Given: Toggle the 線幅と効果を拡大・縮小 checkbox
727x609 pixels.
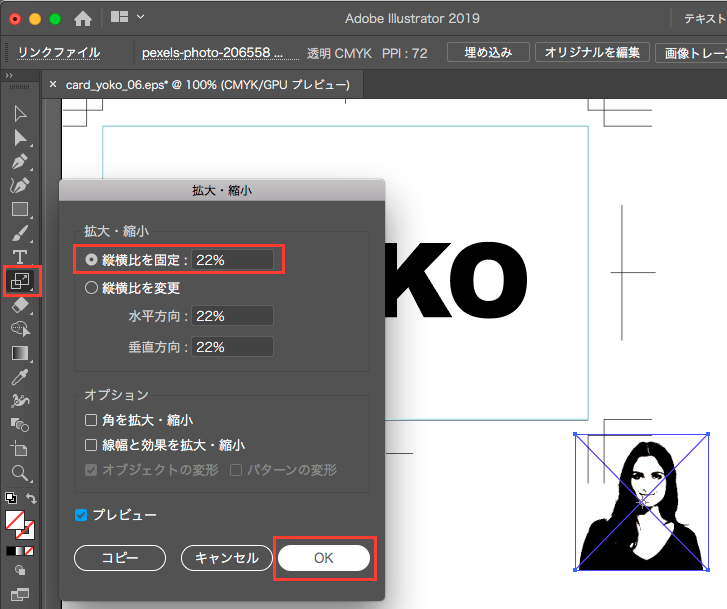Looking at the screenshot, I should (x=92, y=445).
